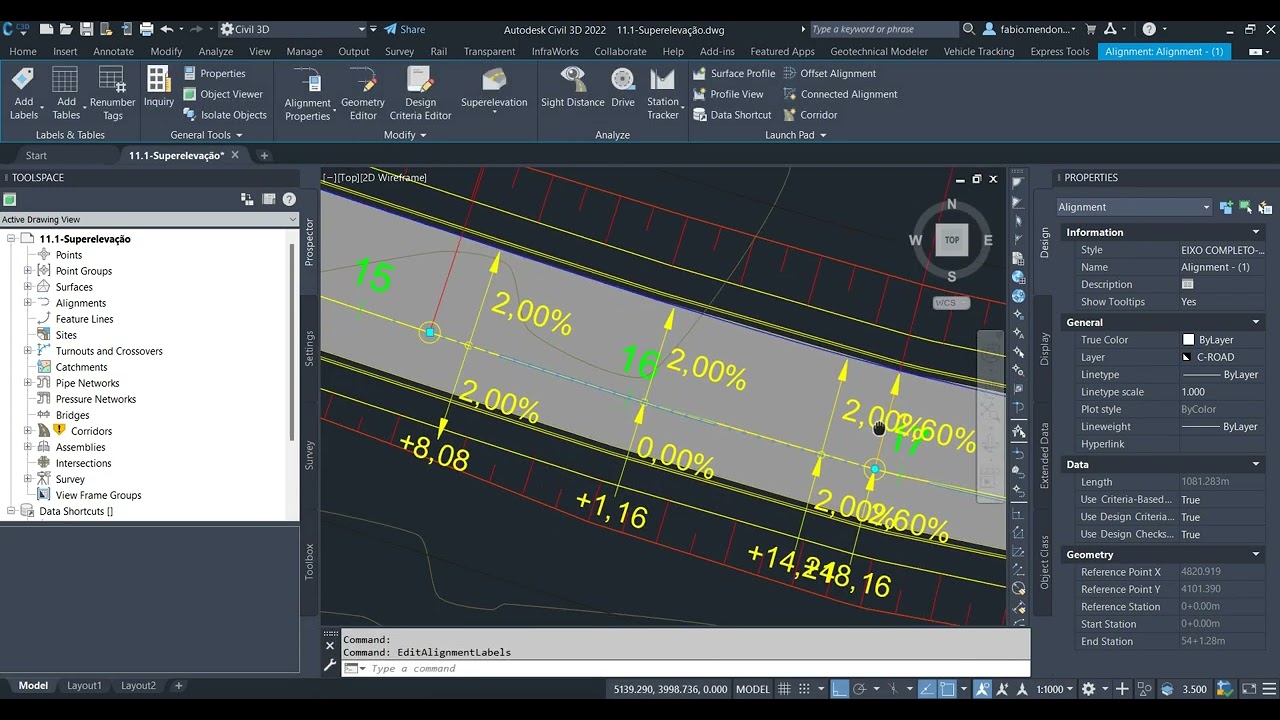Create an Offset Alignment

[x=829, y=73]
